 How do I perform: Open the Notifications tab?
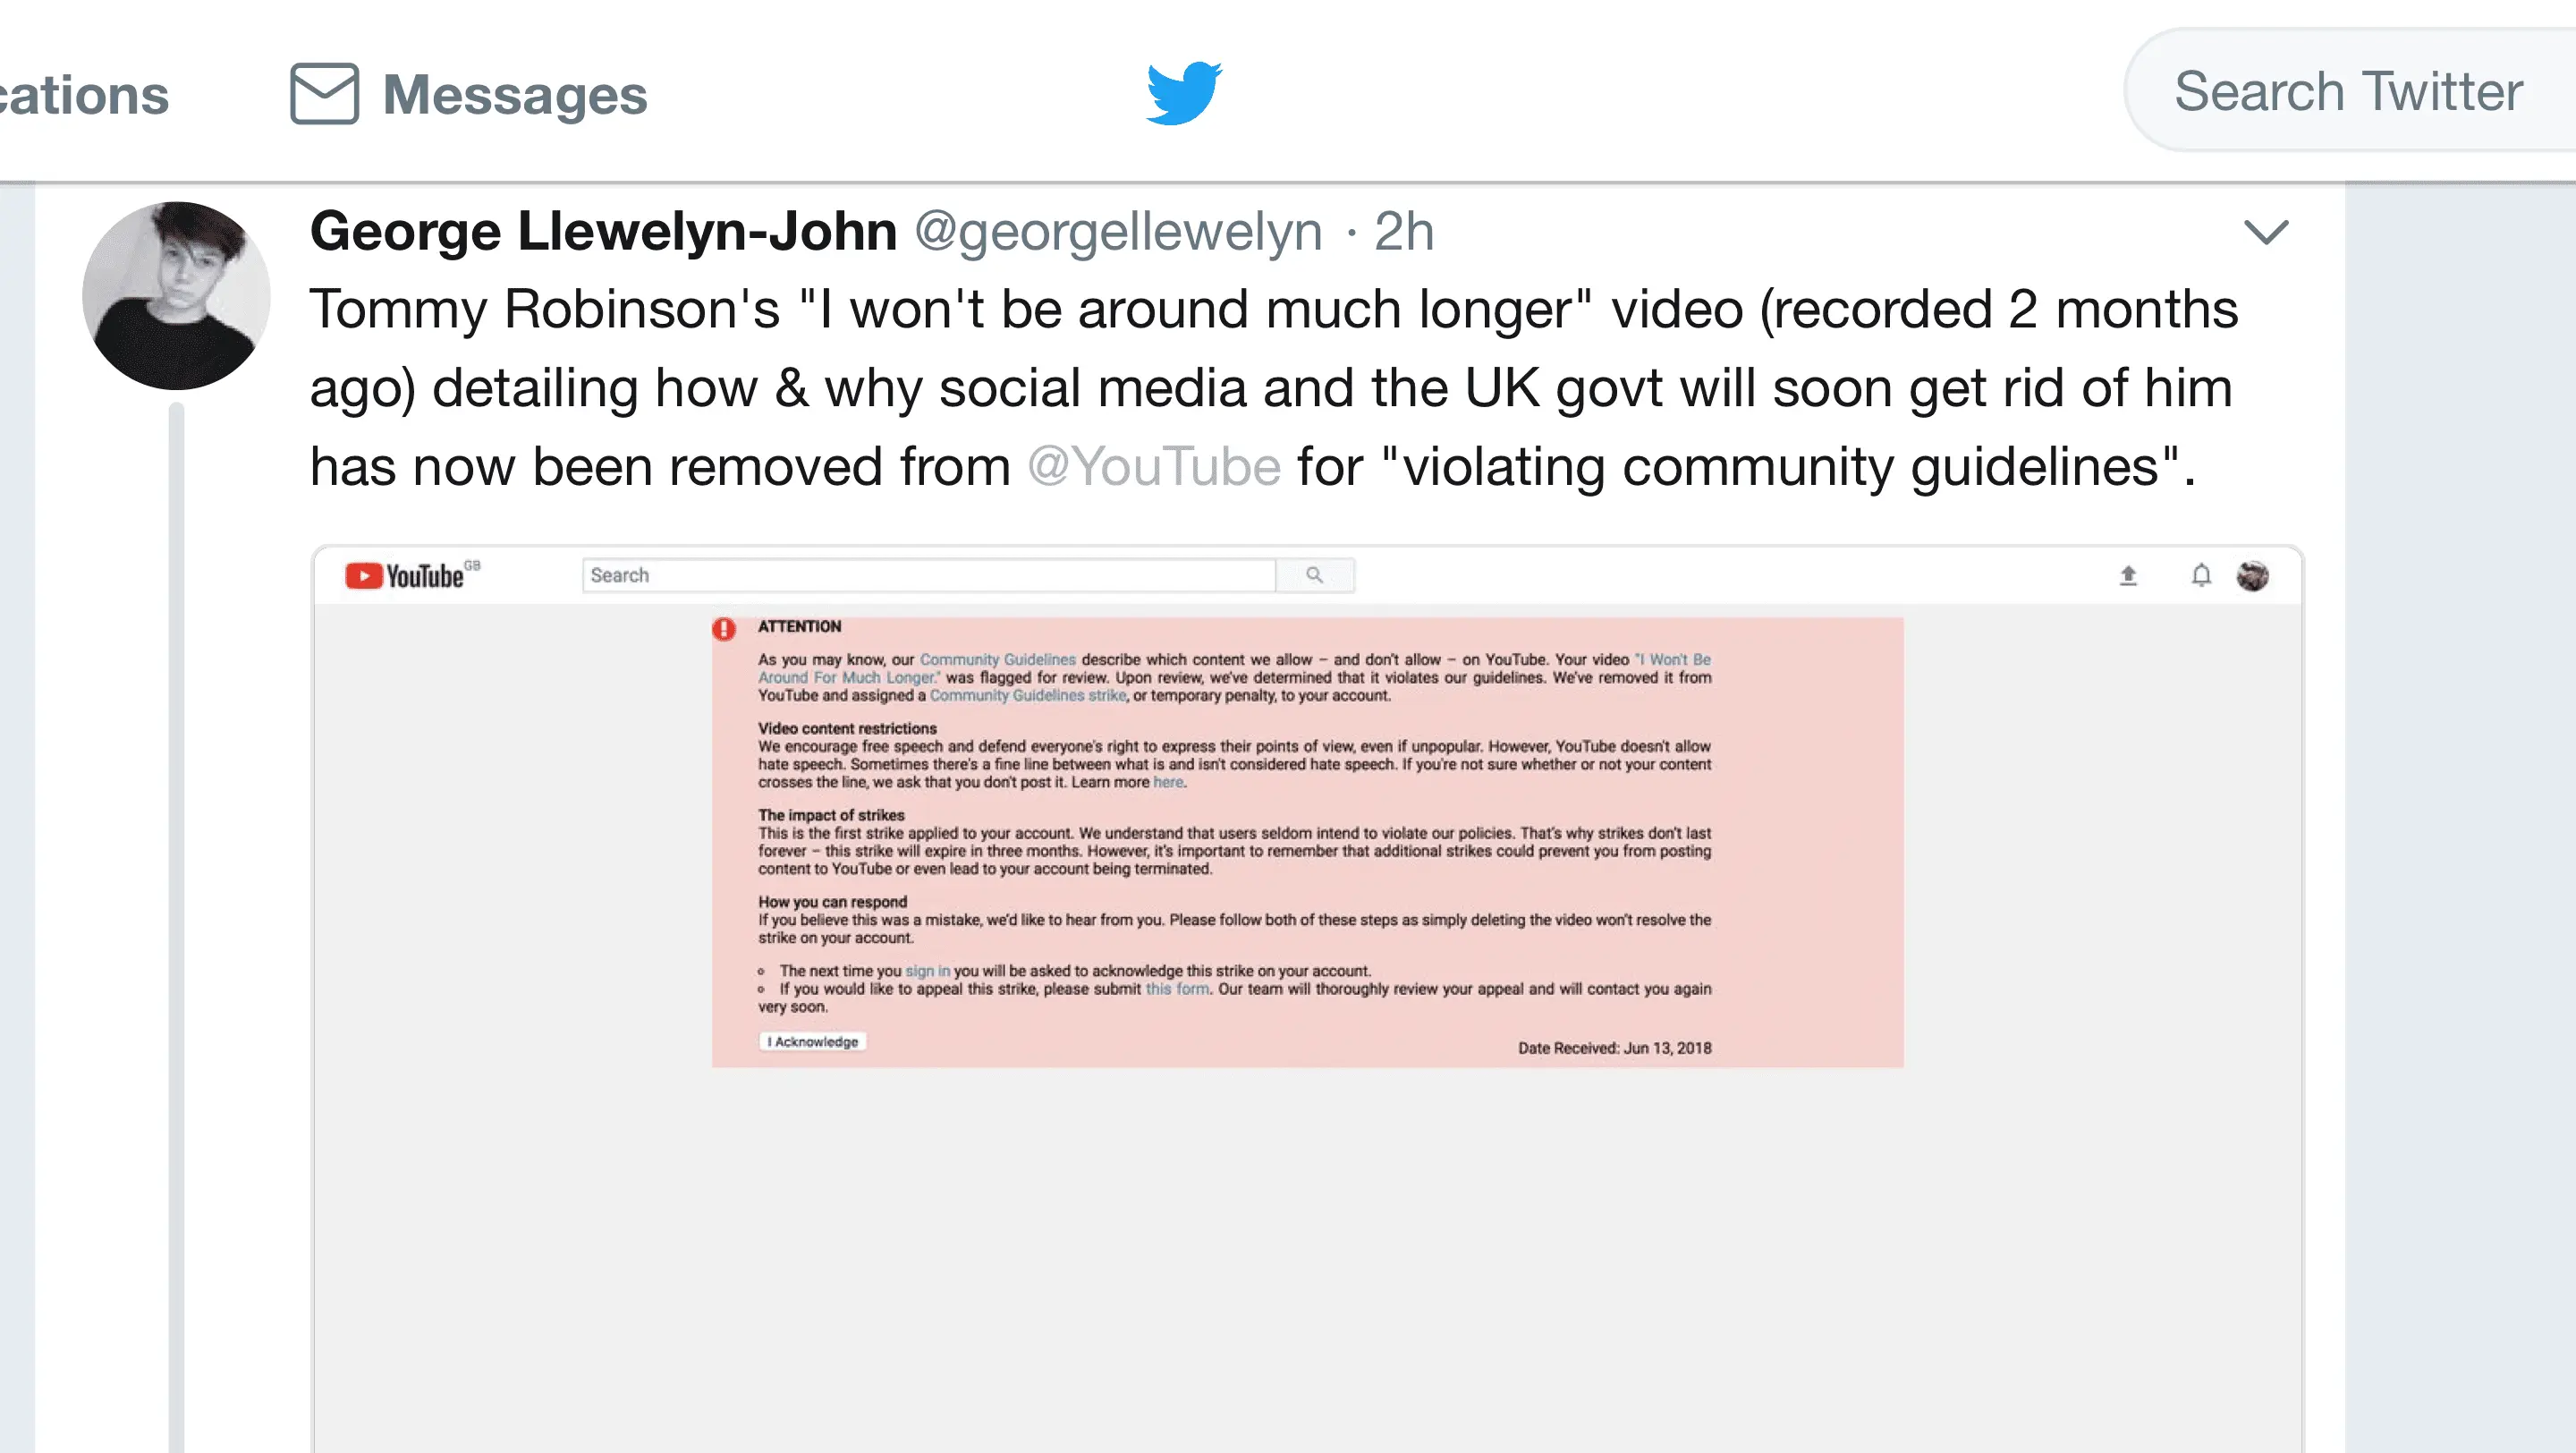pyautogui.click(x=84, y=94)
